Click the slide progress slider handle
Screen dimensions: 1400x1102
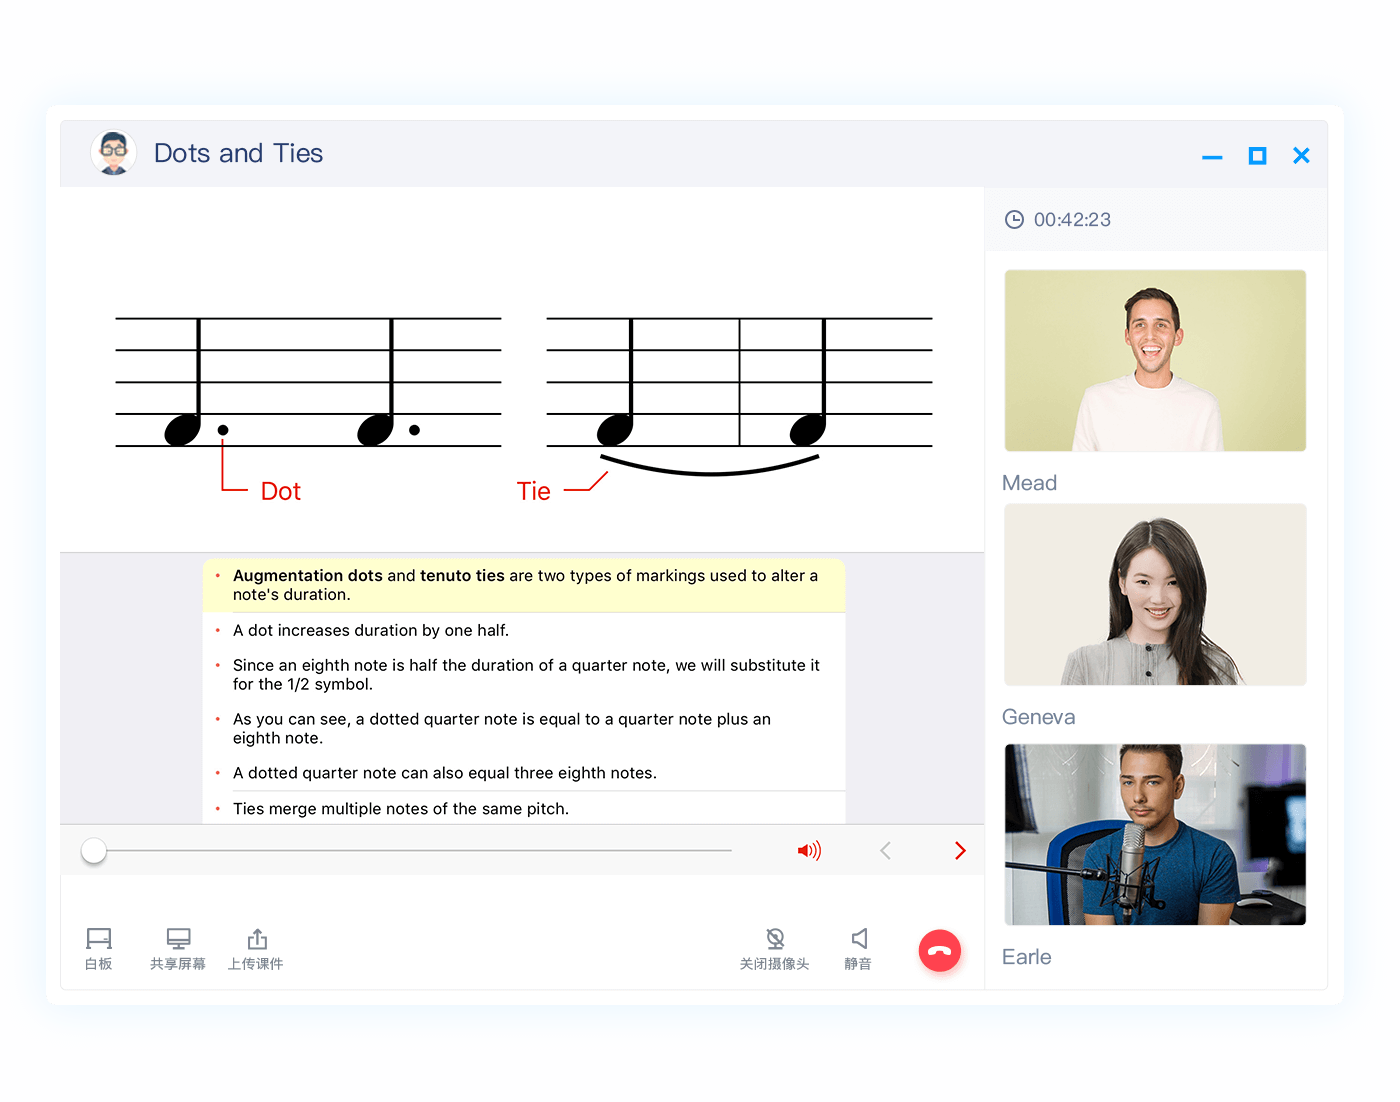(x=94, y=851)
